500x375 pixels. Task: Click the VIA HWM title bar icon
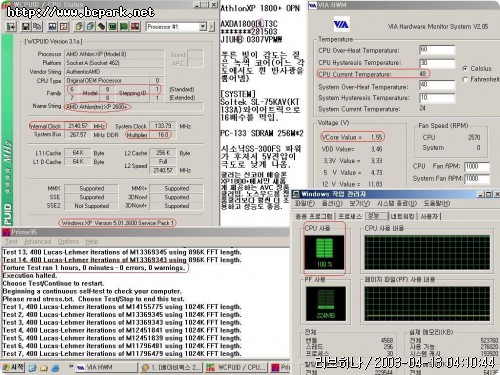(312, 5)
